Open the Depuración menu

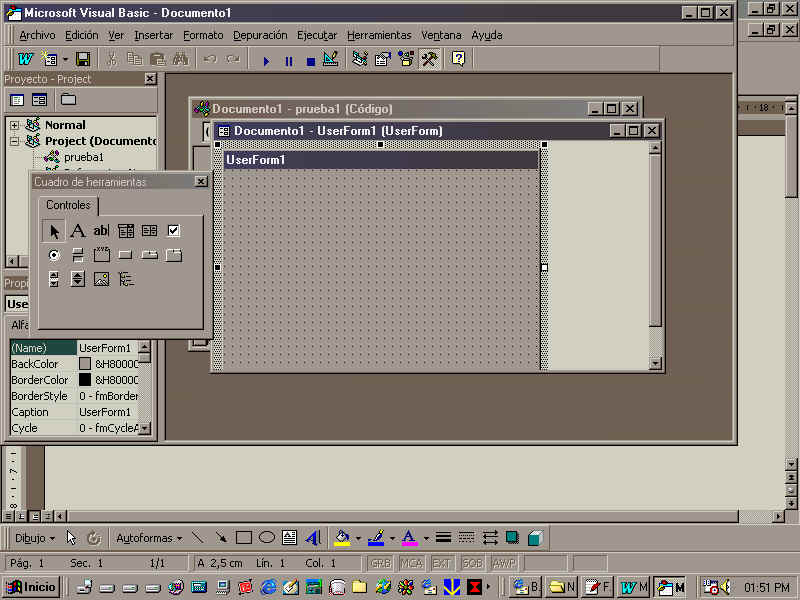(x=260, y=35)
